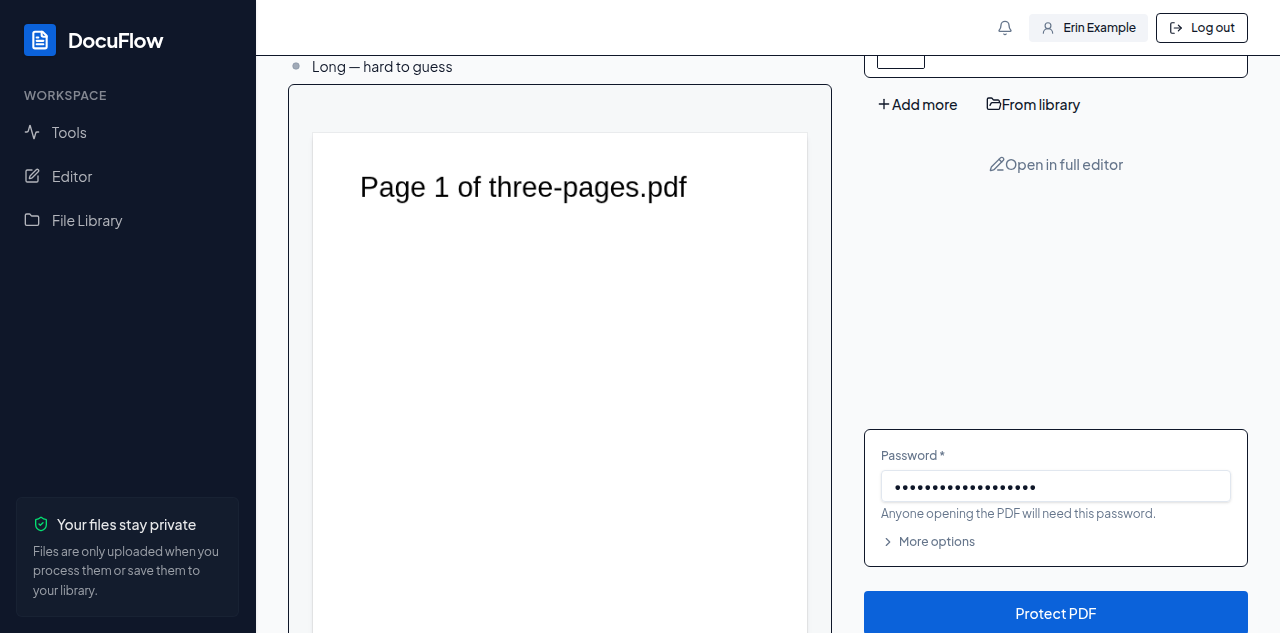Image resolution: width=1280 pixels, height=633 pixels.
Task: Click the DocuFlow logo icon
Action: point(40,40)
